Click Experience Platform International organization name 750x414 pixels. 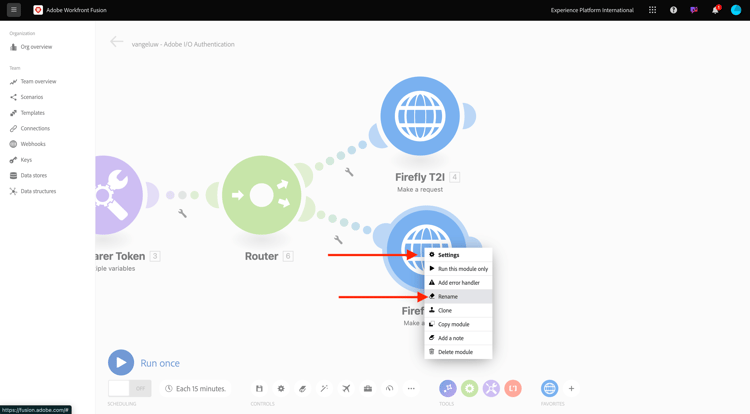592,10
